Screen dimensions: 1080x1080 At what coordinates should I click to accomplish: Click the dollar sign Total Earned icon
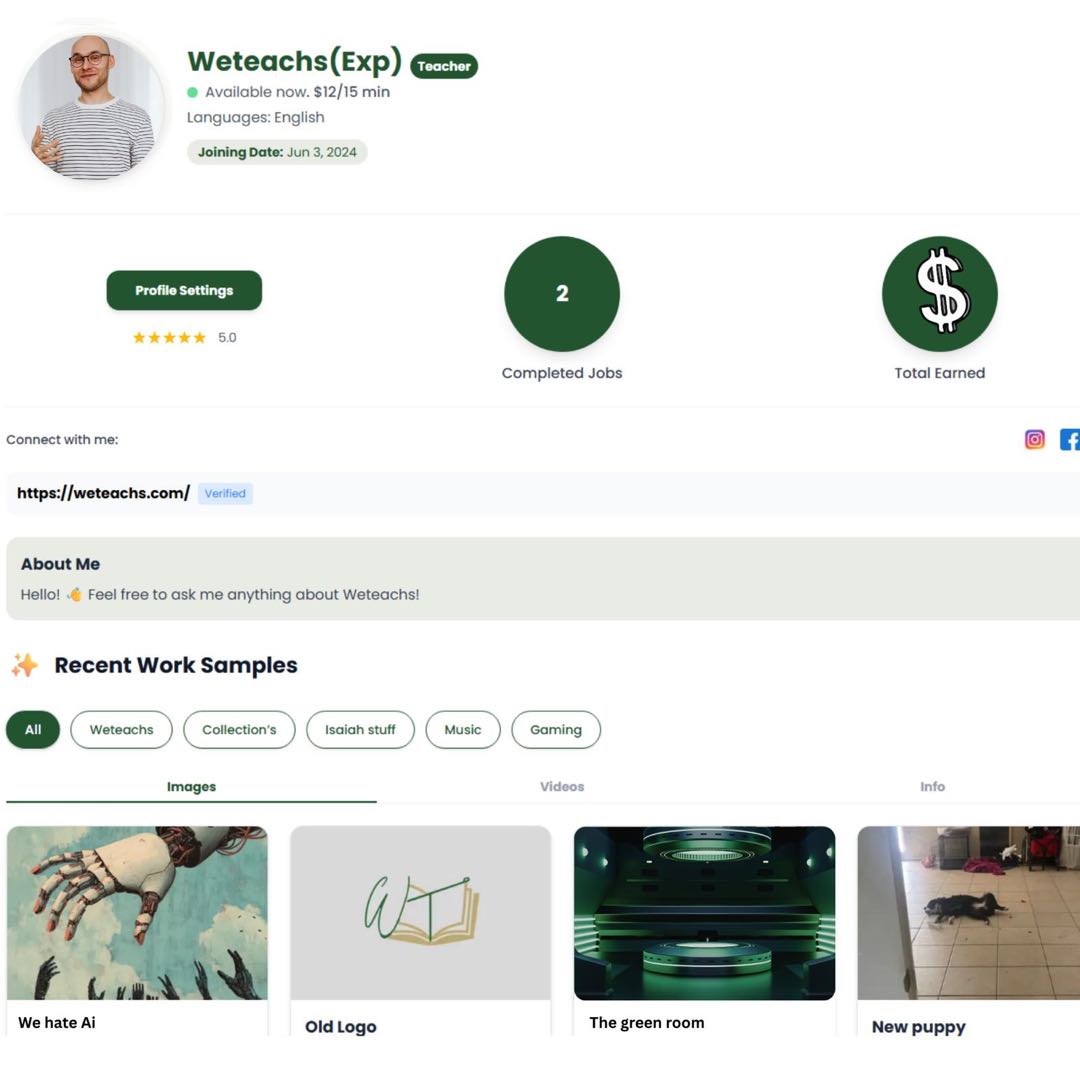[939, 294]
